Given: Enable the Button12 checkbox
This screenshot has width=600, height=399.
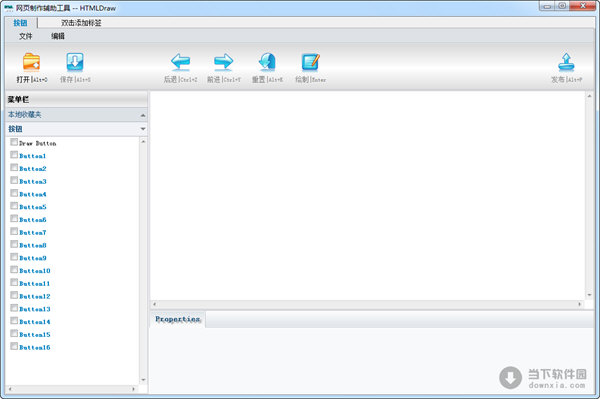Looking at the screenshot, I should (x=14, y=295).
